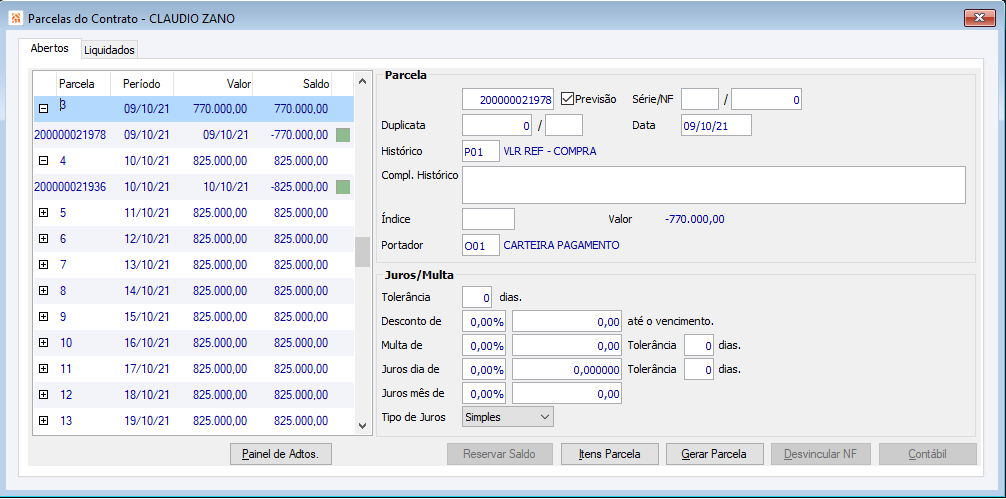1006x499 pixels.
Task: Click the Compl. Histórico text area
Action: 713,185
